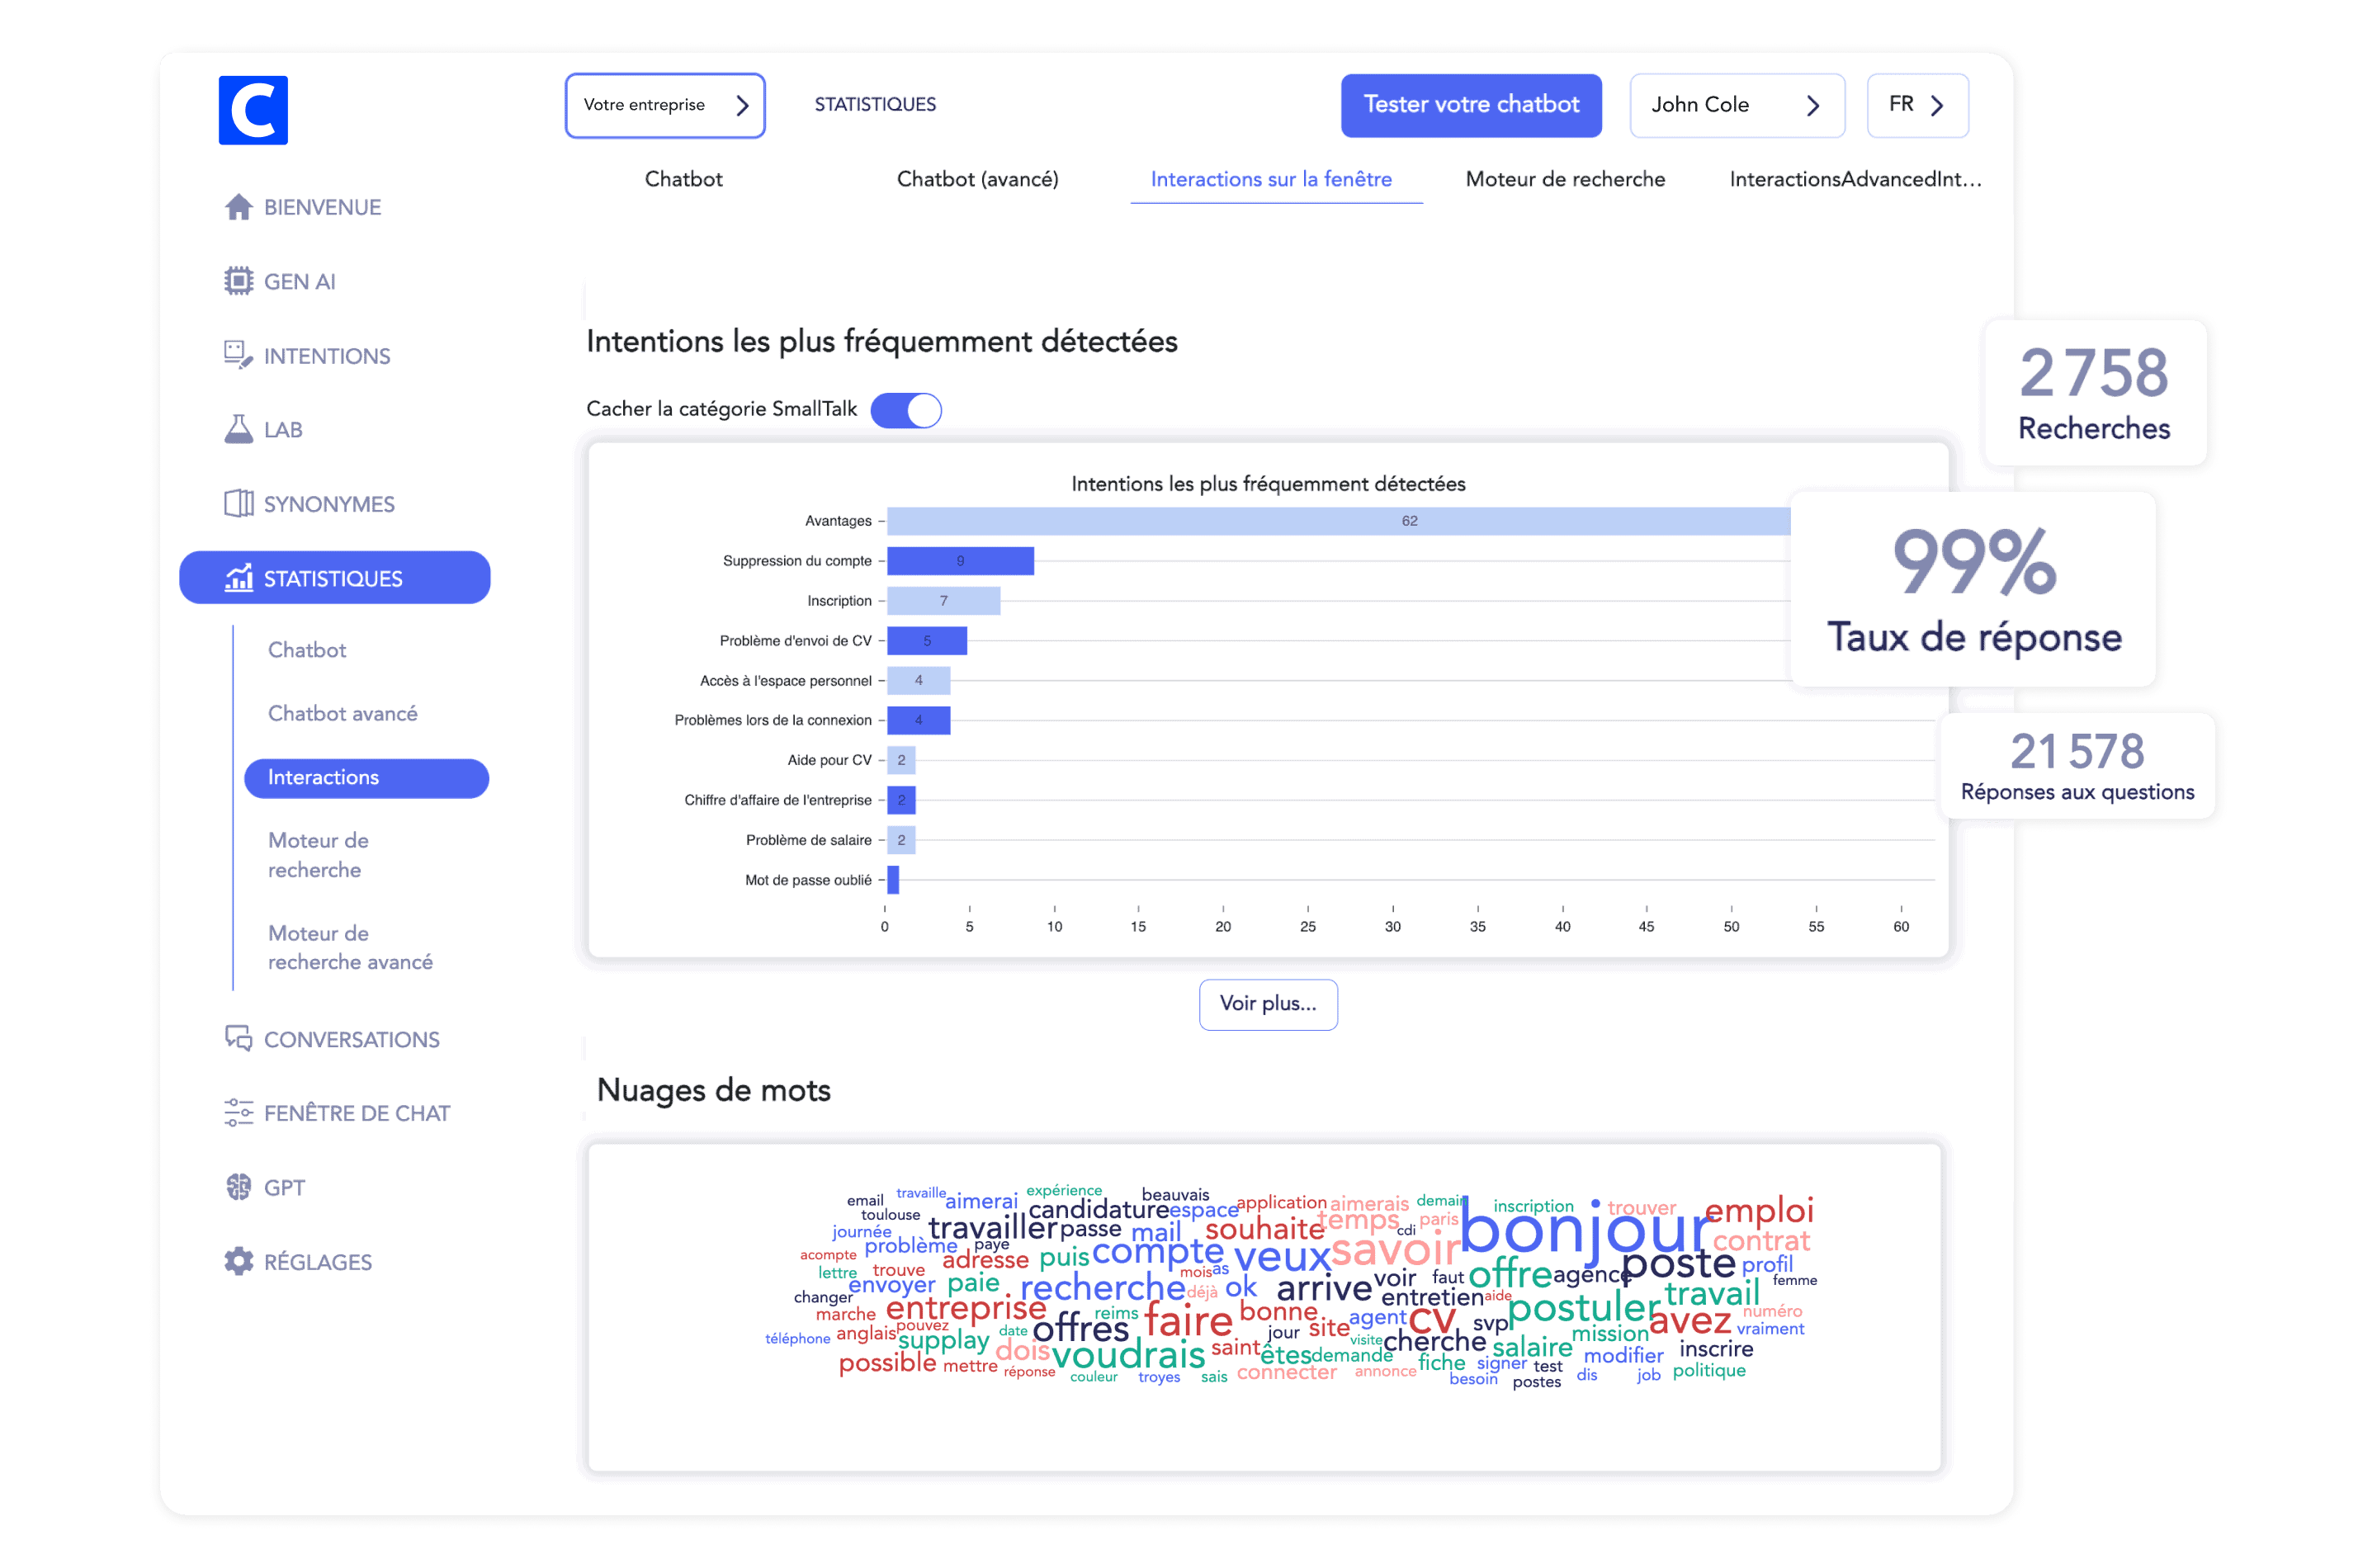This screenshot has width=2377, height=1568.
Task: Open the Votre entreprise dropdown
Action: (664, 105)
